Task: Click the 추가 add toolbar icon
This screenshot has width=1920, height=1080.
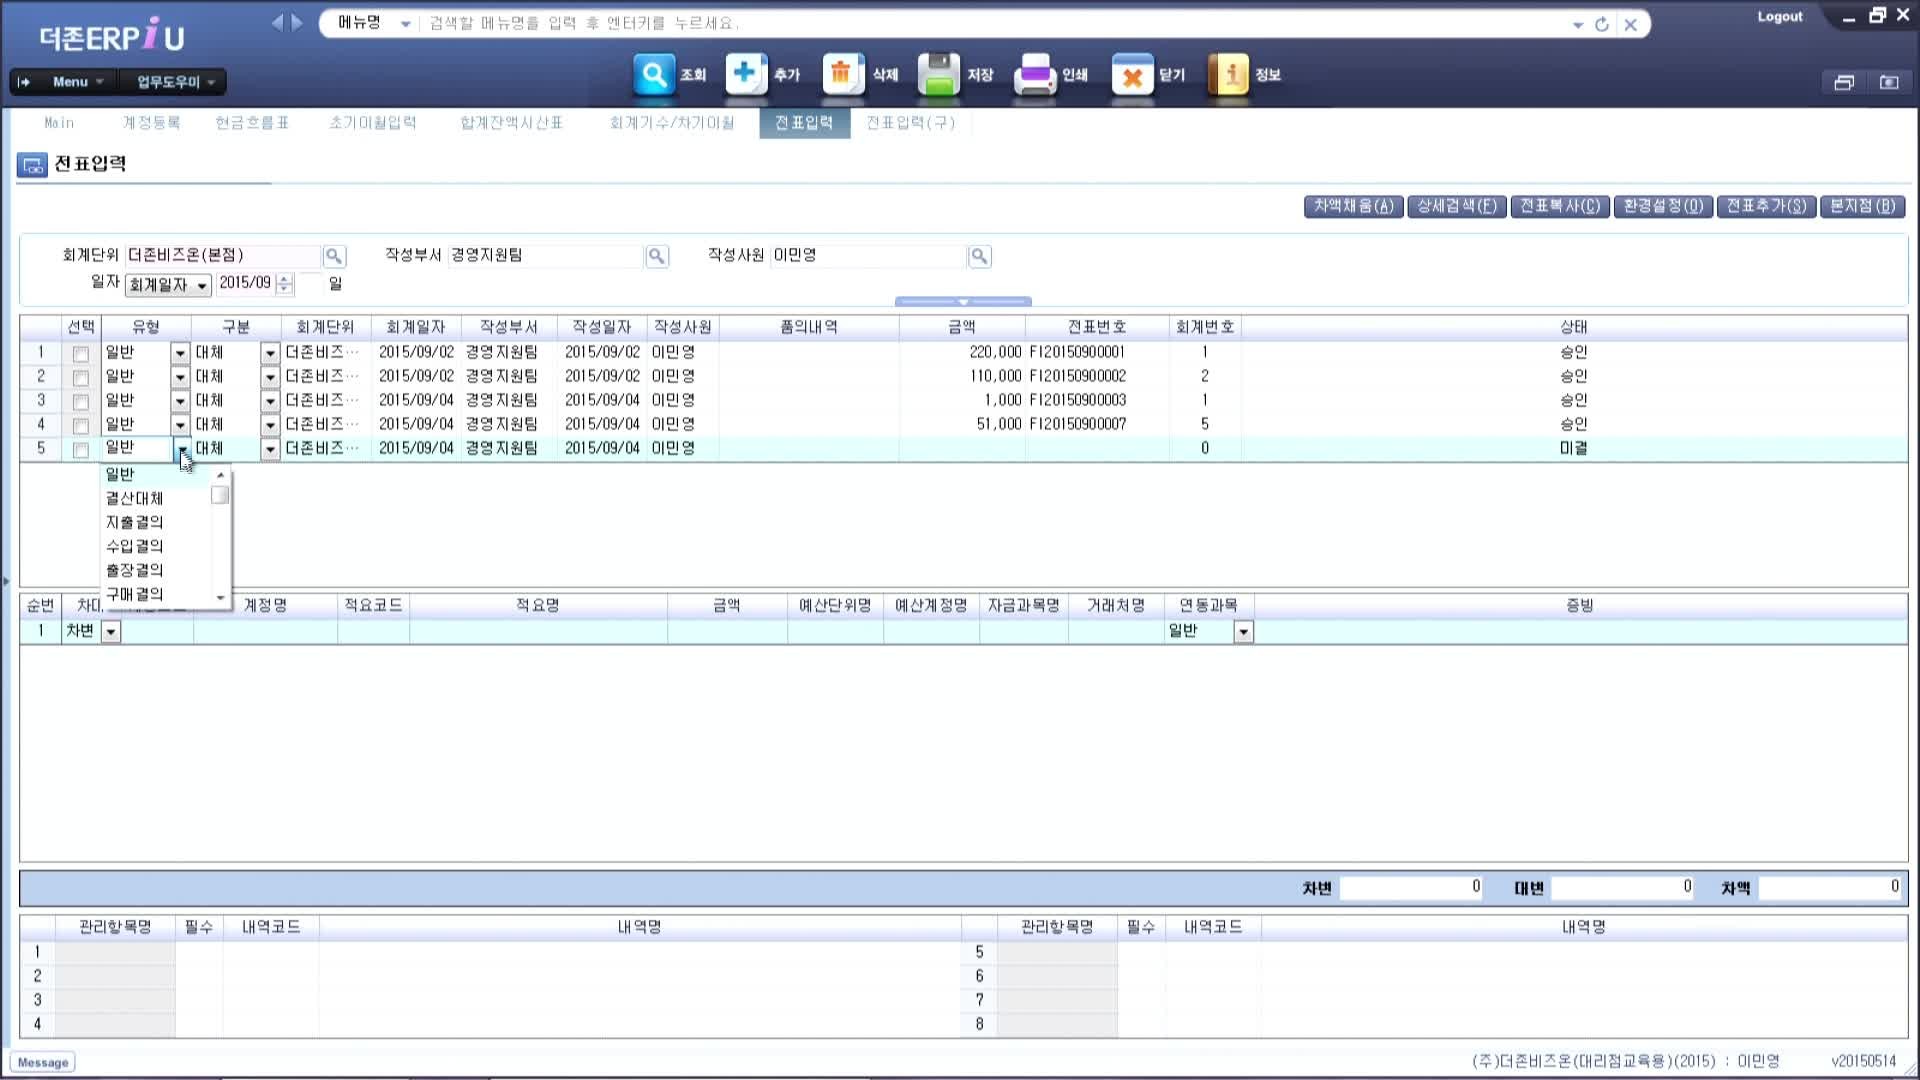Action: tap(746, 75)
